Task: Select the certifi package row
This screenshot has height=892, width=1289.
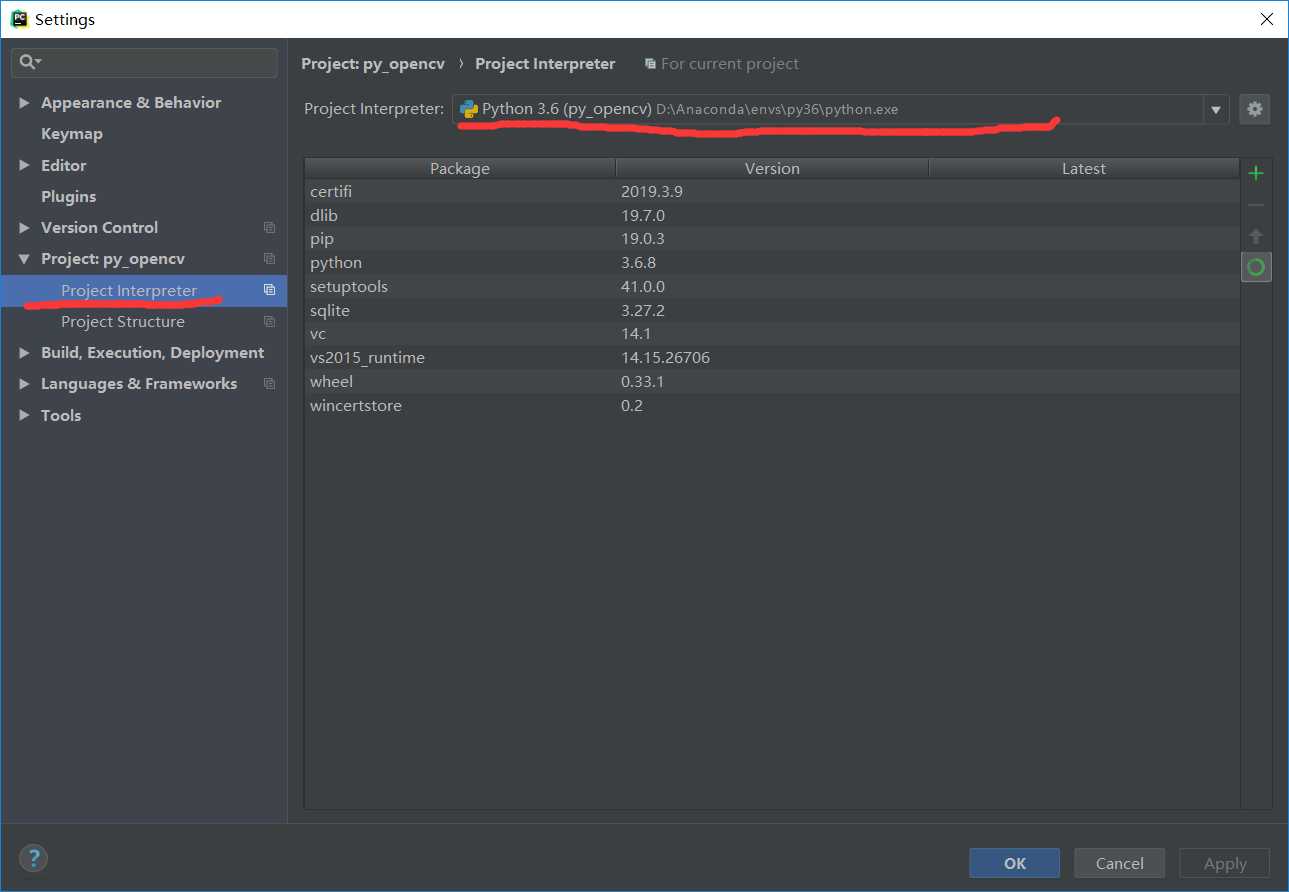Action: [x=772, y=191]
